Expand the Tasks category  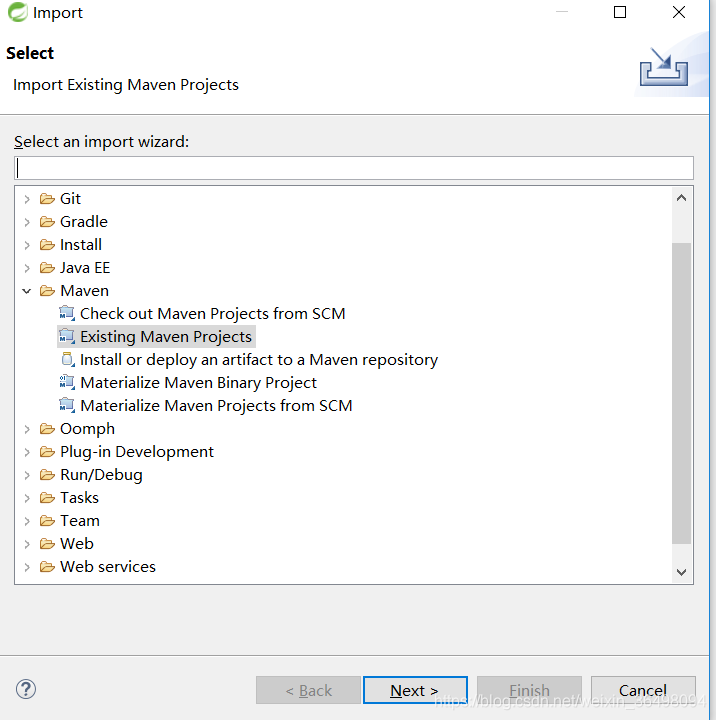(27, 498)
